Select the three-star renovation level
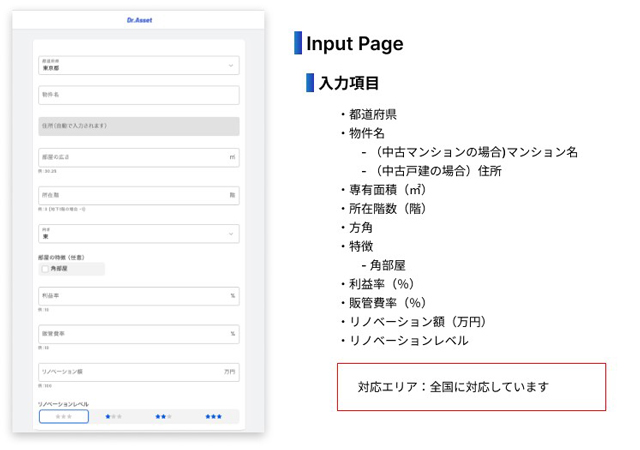The height and width of the screenshot is (450, 640). (x=213, y=417)
